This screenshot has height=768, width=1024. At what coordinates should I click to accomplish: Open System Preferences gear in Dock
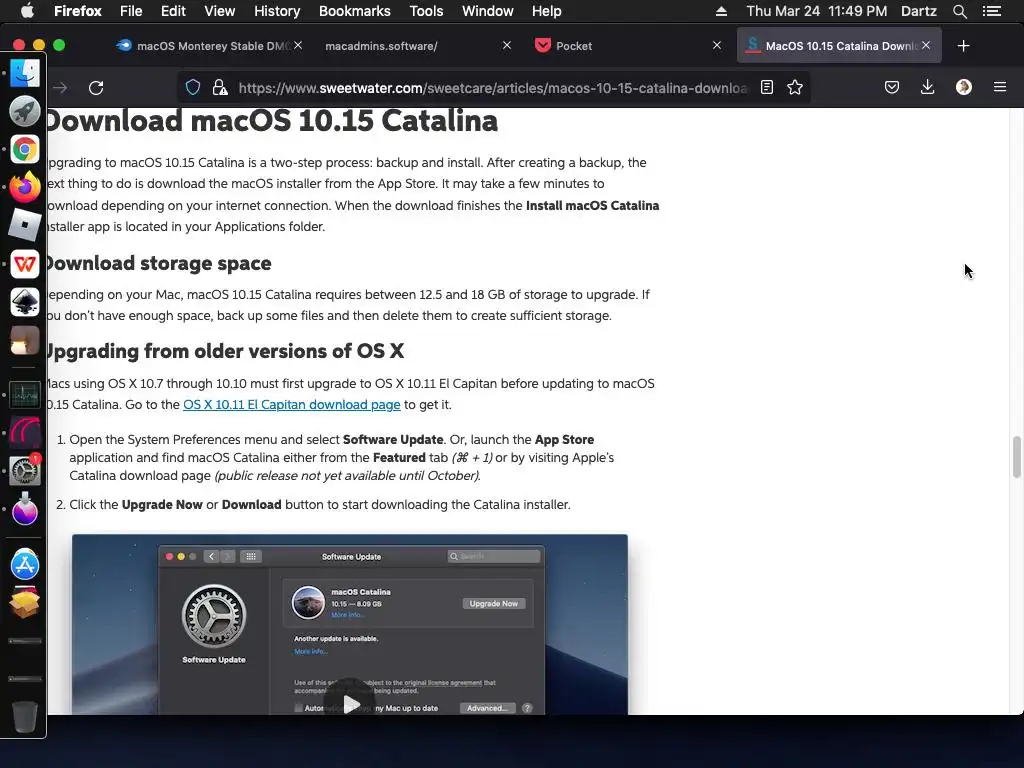25,471
